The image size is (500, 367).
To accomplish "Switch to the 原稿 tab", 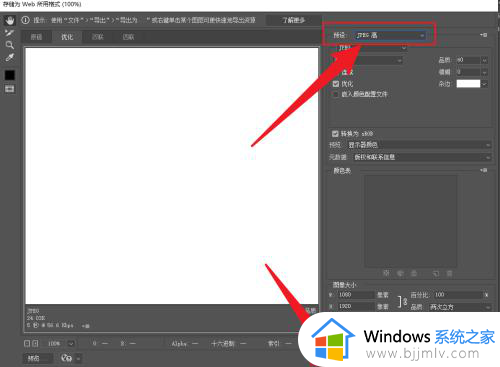I will 36,37.
